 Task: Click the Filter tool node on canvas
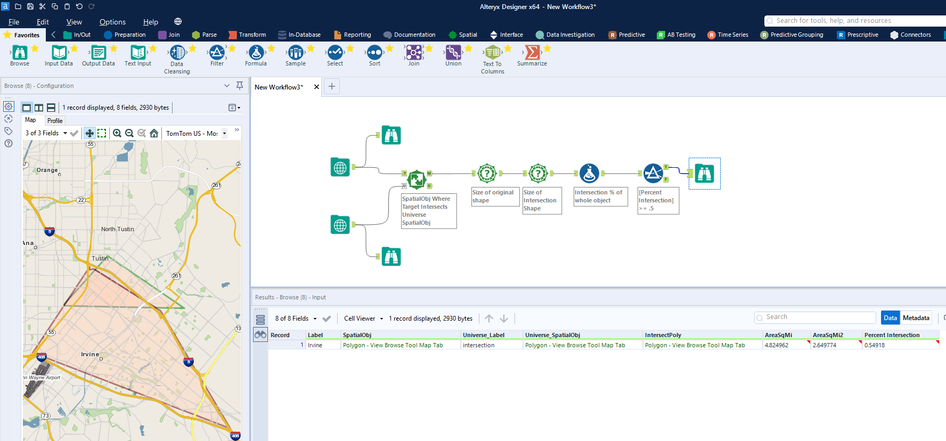coord(652,173)
